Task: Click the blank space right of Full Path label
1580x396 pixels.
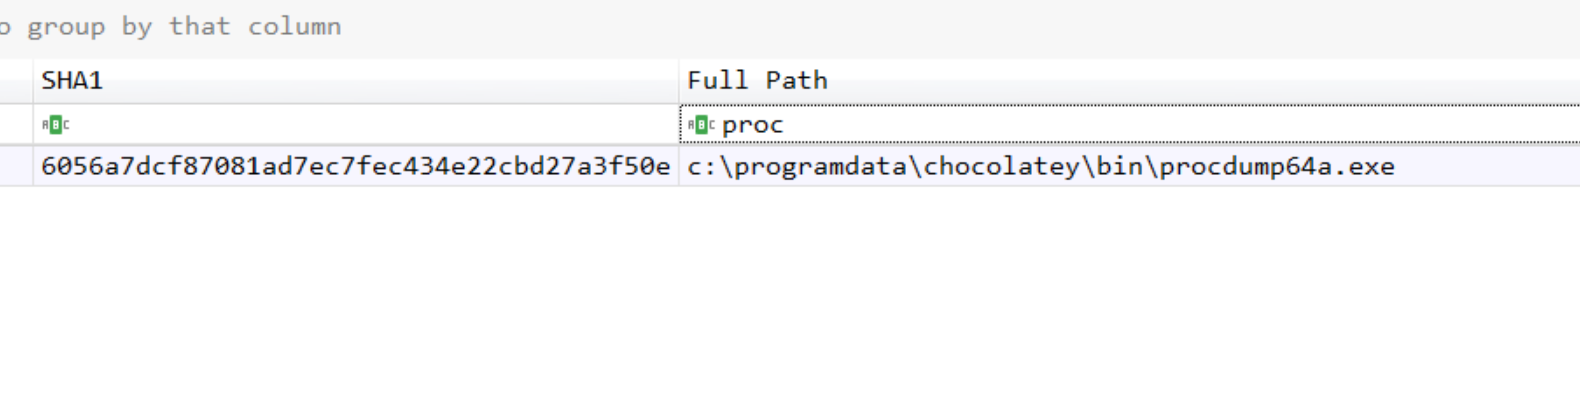Action: coord(1204,81)
